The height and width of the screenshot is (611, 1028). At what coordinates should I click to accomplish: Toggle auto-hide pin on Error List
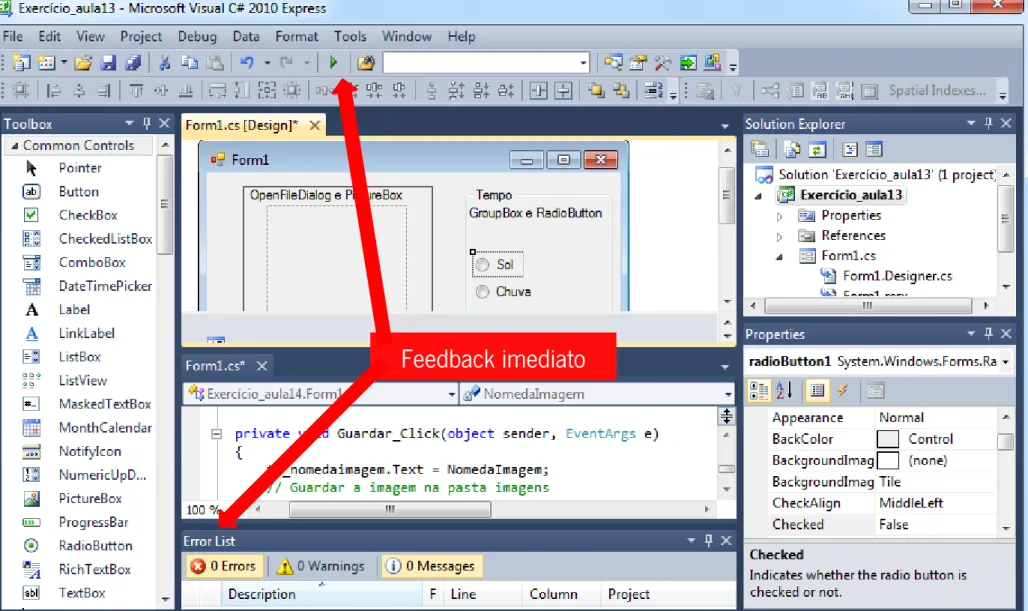click(x=709, y=540)
